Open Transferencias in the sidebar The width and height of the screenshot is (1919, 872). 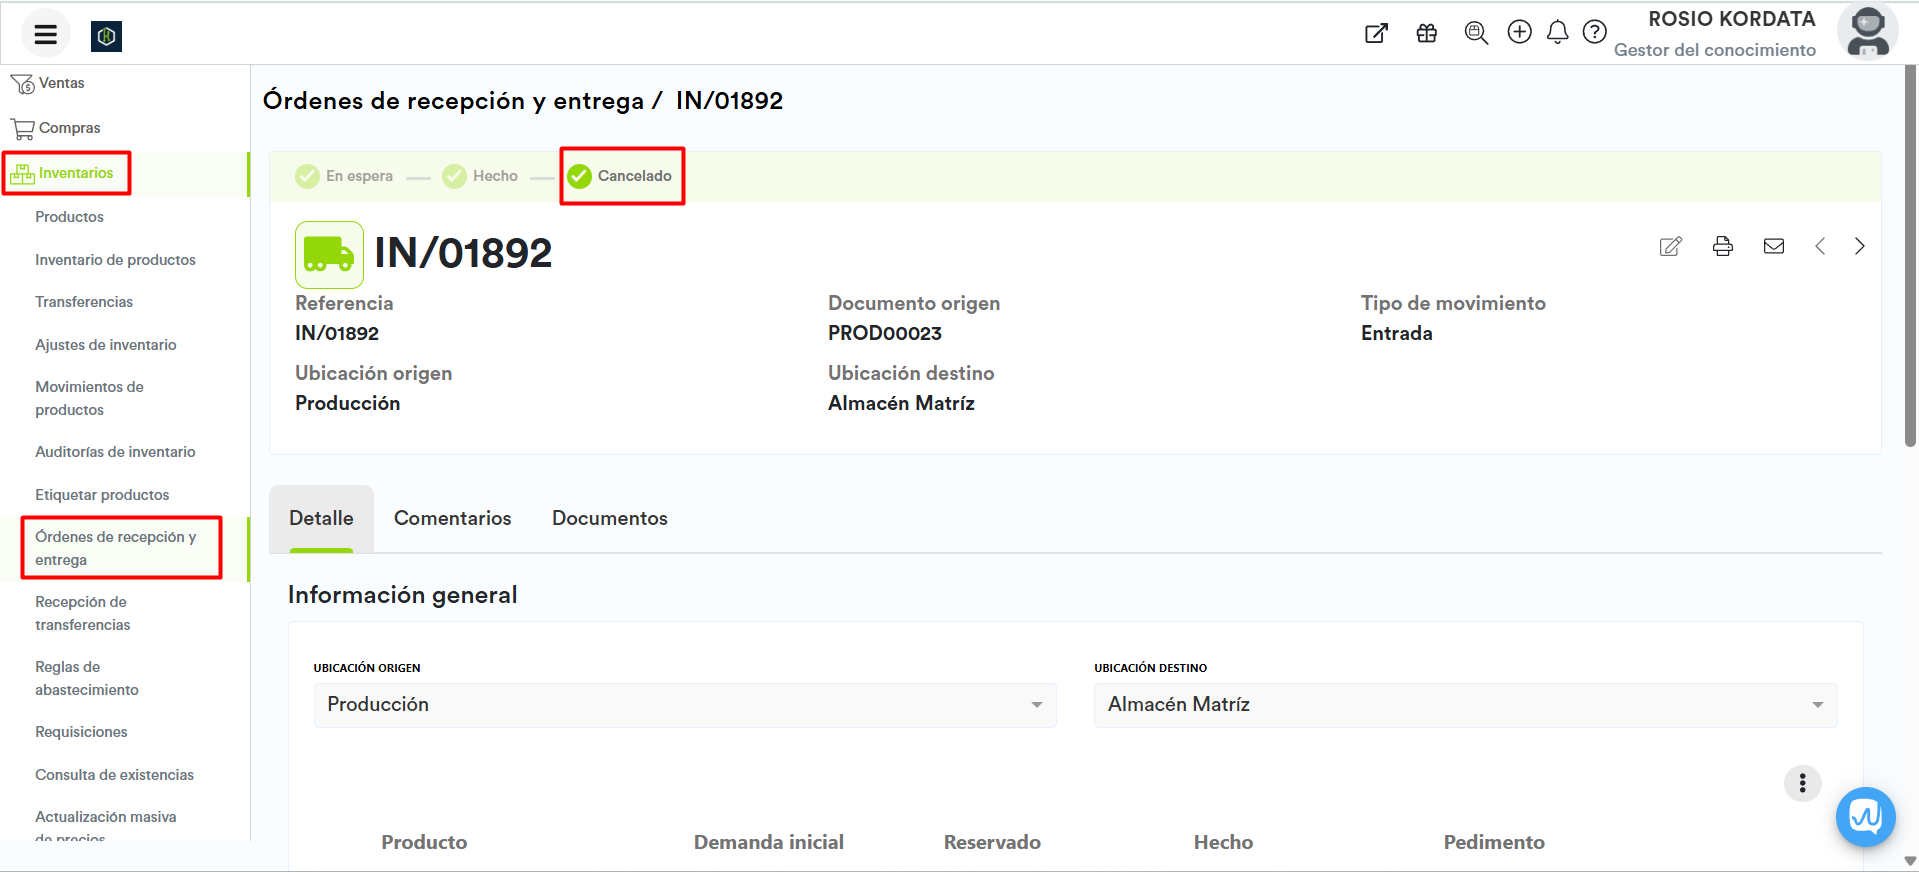84,302
